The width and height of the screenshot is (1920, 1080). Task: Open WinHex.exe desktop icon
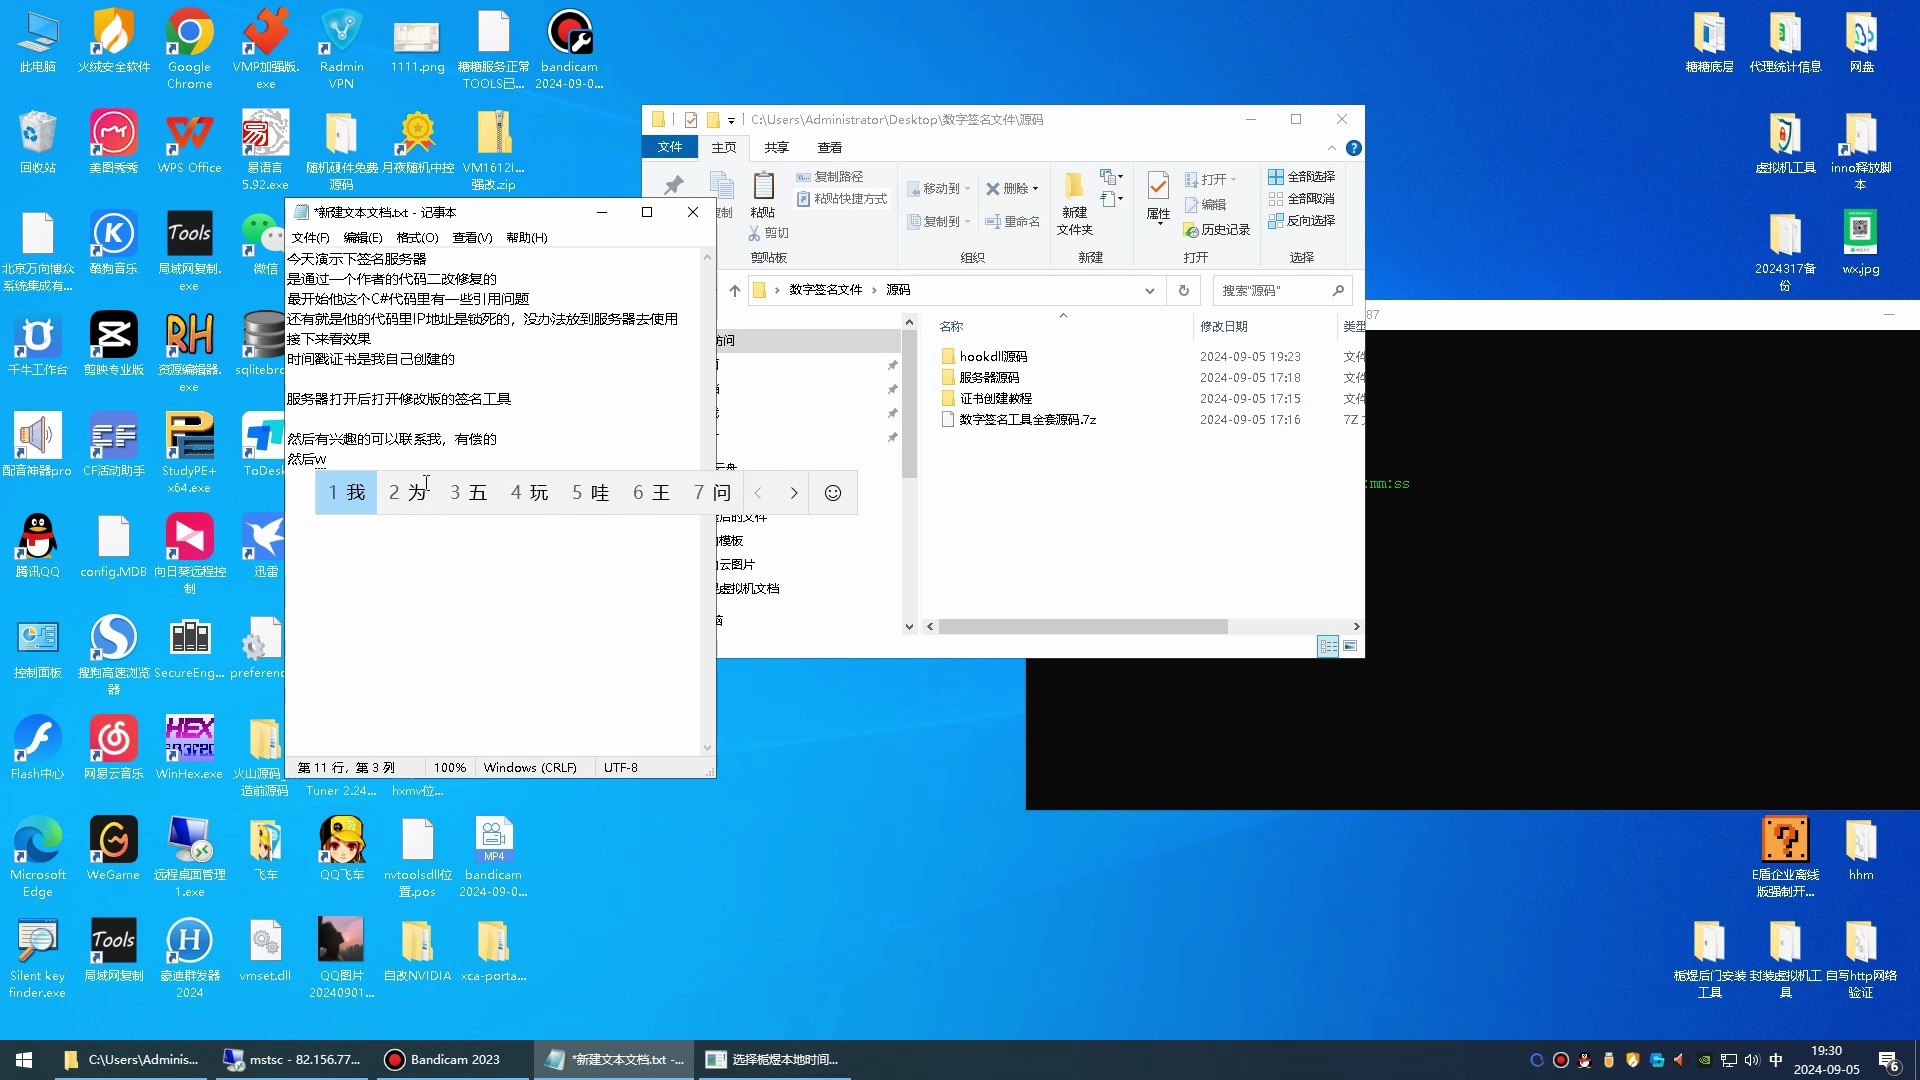coord(189,748)
